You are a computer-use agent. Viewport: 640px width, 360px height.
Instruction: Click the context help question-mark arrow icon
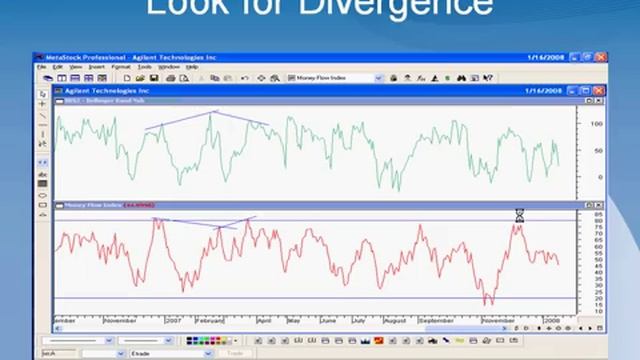(x=488, y=78)
